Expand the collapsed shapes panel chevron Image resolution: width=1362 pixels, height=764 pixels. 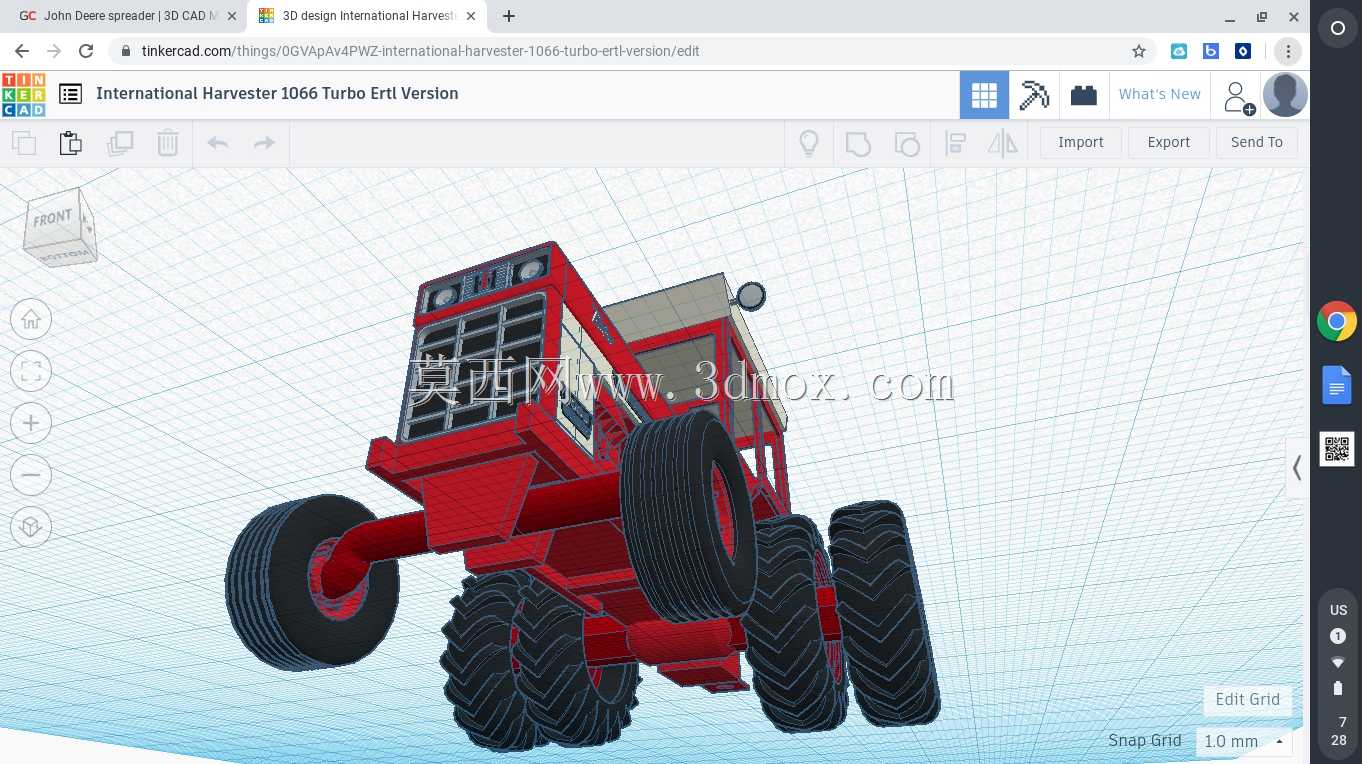pos(1297,467)
